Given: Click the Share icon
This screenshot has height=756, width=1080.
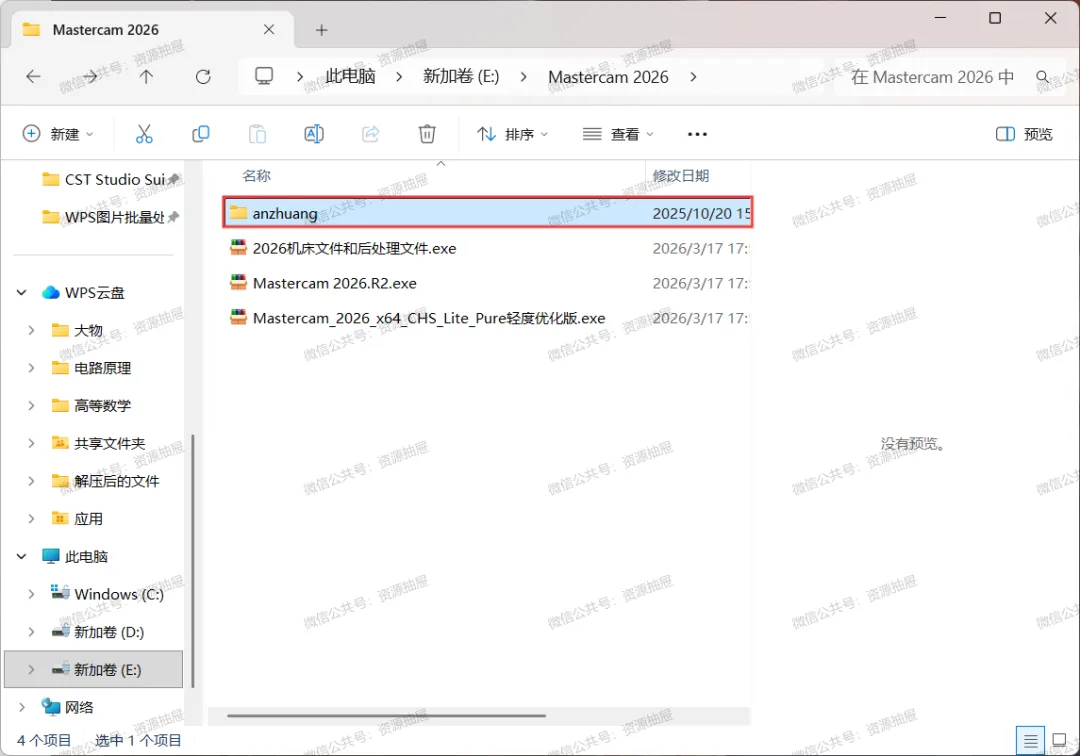Looking at the screenshot, I should (x=371, y=134).
